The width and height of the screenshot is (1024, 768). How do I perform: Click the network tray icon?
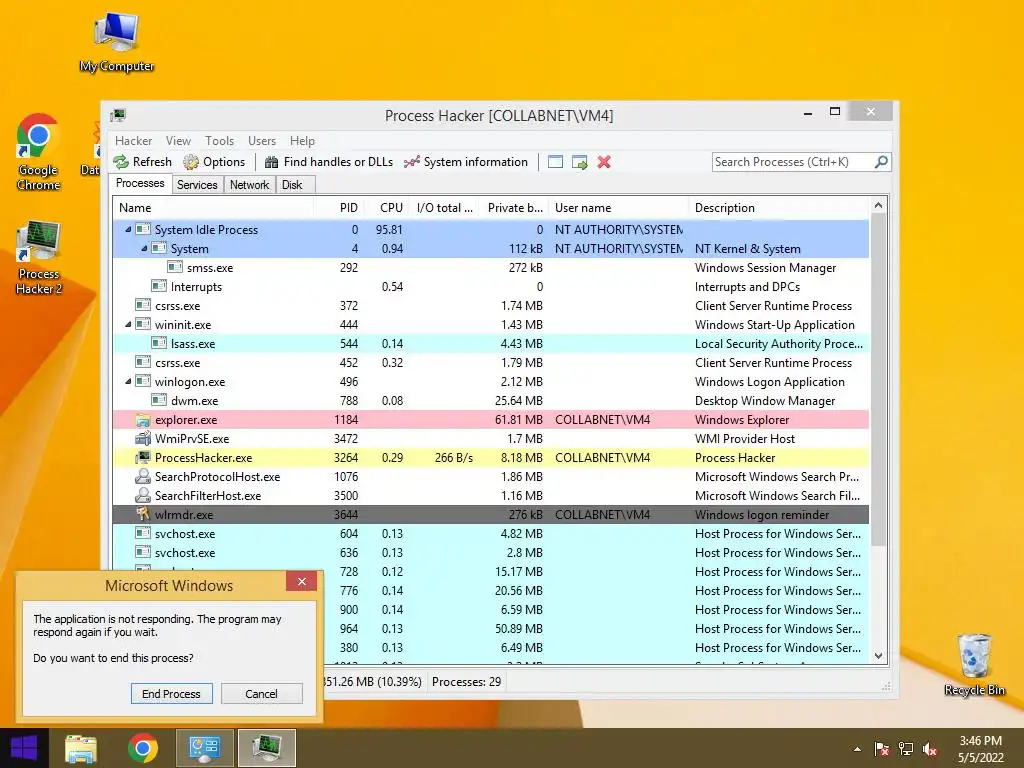(905, 749)
